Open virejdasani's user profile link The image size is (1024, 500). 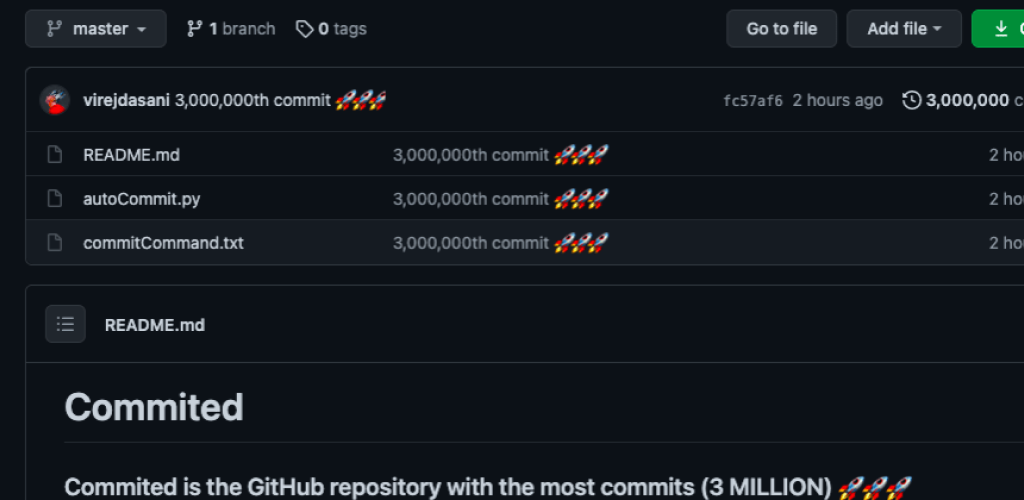tap(127, 100)
